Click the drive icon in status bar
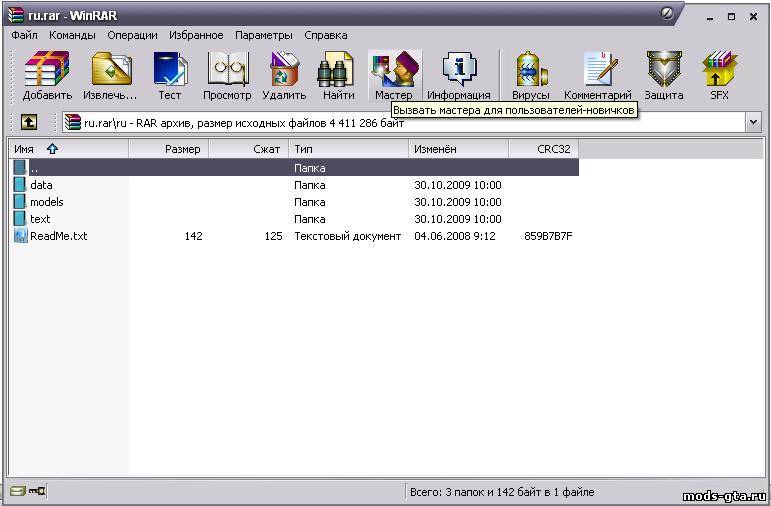 click(x=17, y=491)
